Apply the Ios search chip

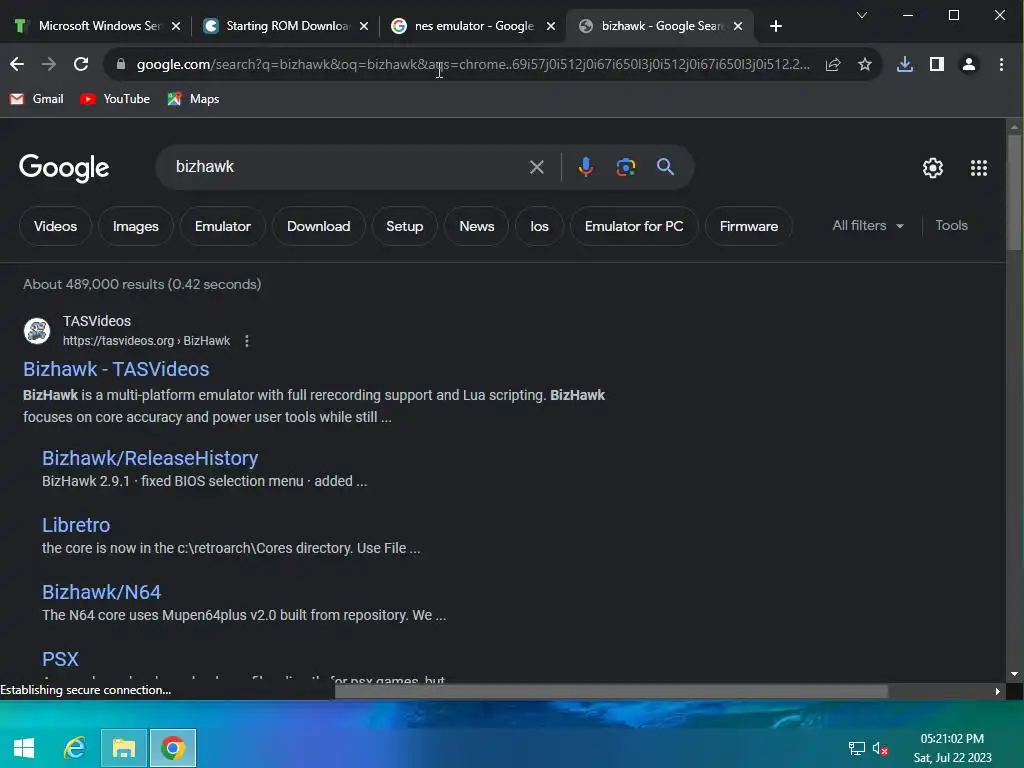(539, 226)
